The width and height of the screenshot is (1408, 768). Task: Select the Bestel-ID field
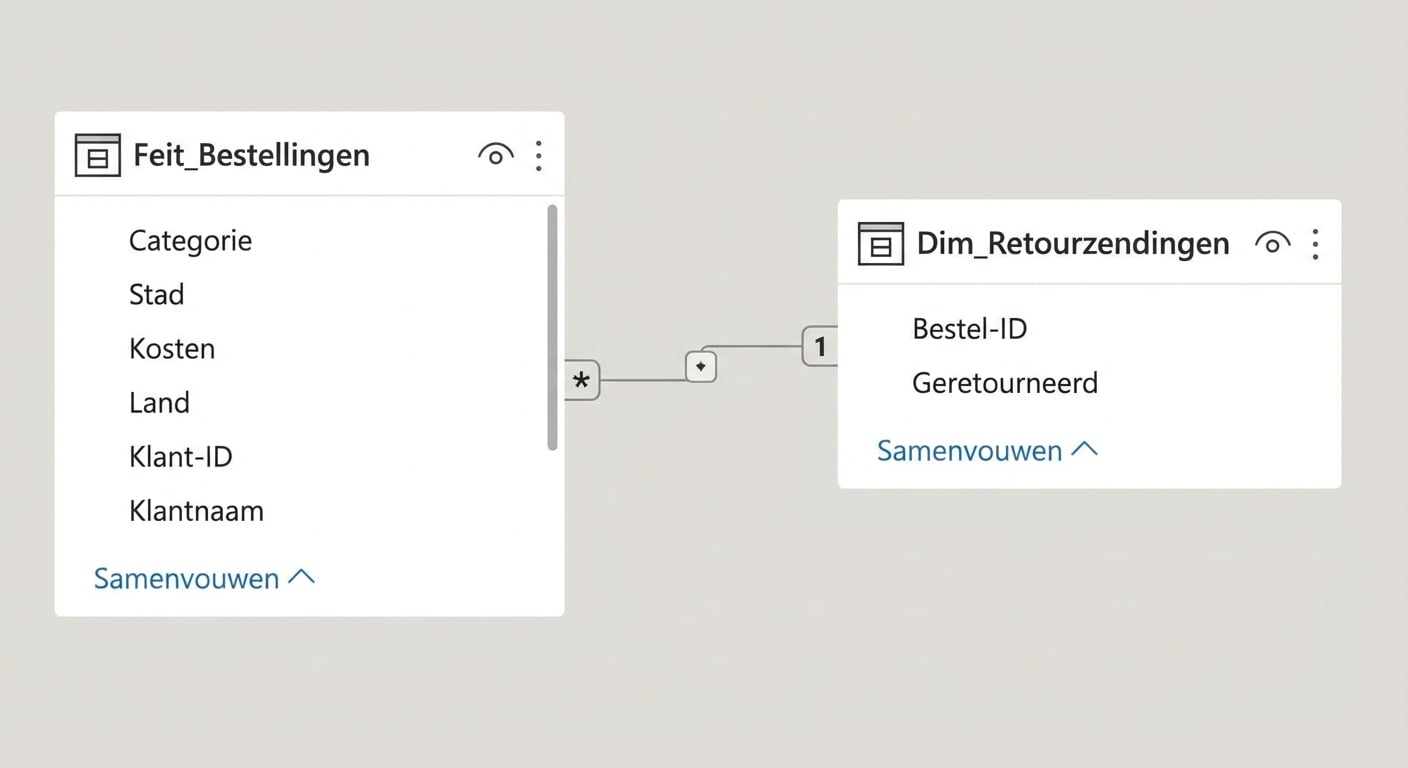[x=969, y=328]
